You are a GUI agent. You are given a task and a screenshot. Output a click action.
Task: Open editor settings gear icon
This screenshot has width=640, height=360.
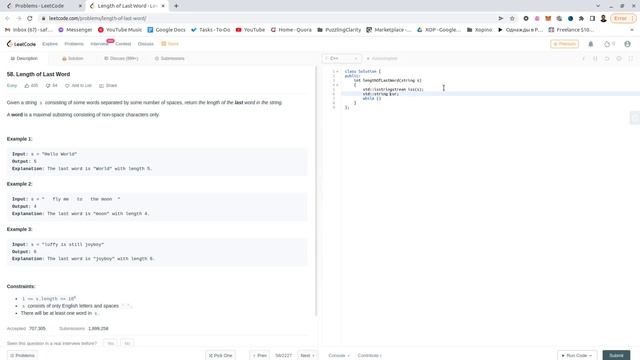[x=619, y=59]
